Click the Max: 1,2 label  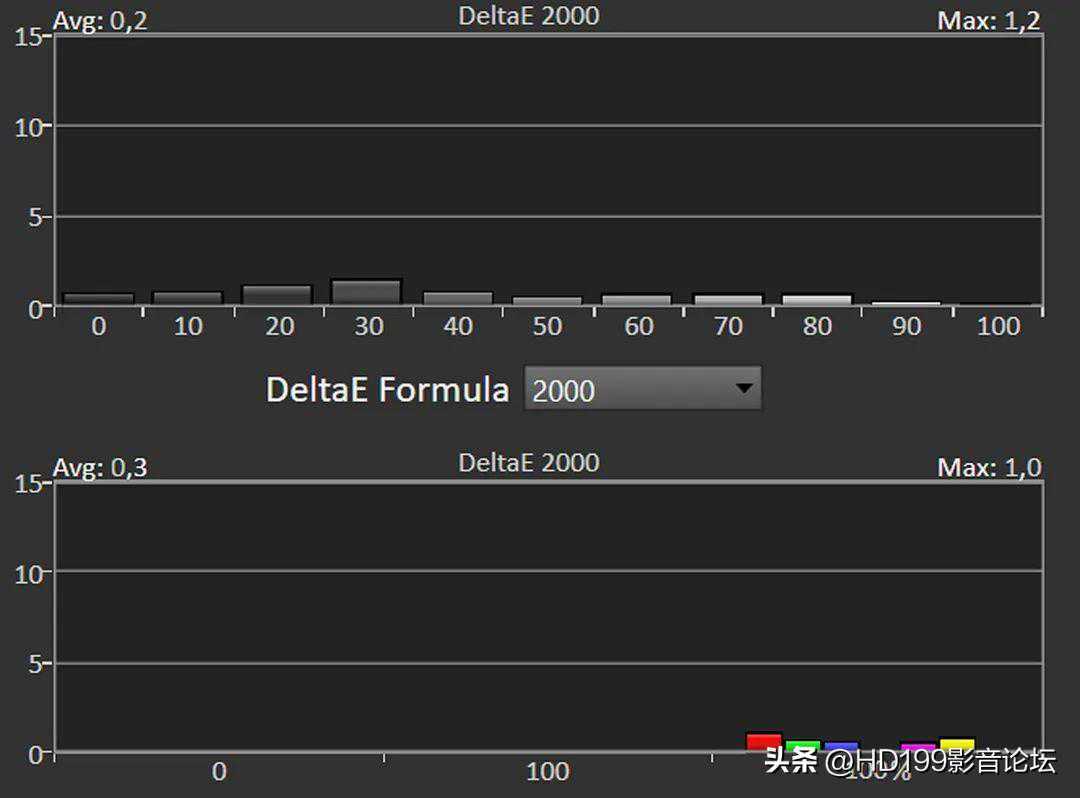[x=988, y=20]
